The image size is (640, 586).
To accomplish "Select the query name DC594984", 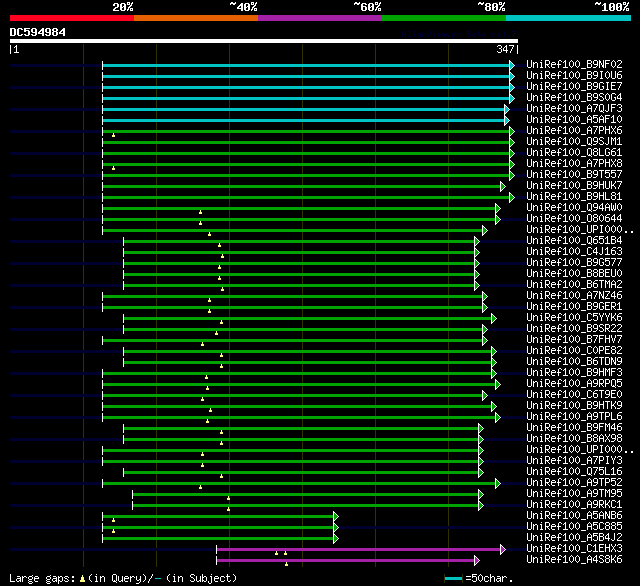I will point(38,32).
